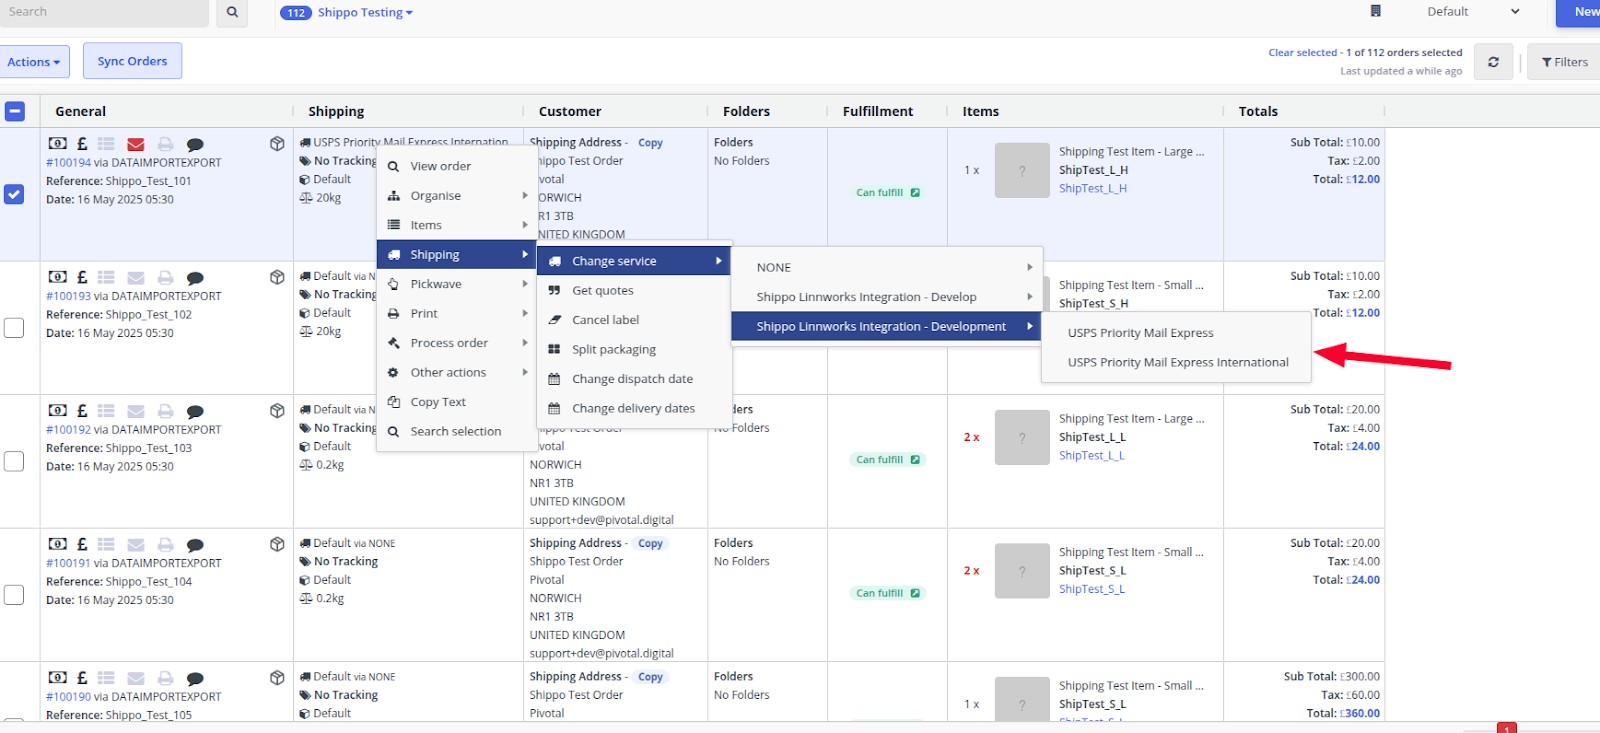Check the order #100191 checkbox
The height and width of the screenshot is (733, 1600).
pos(14,595)
